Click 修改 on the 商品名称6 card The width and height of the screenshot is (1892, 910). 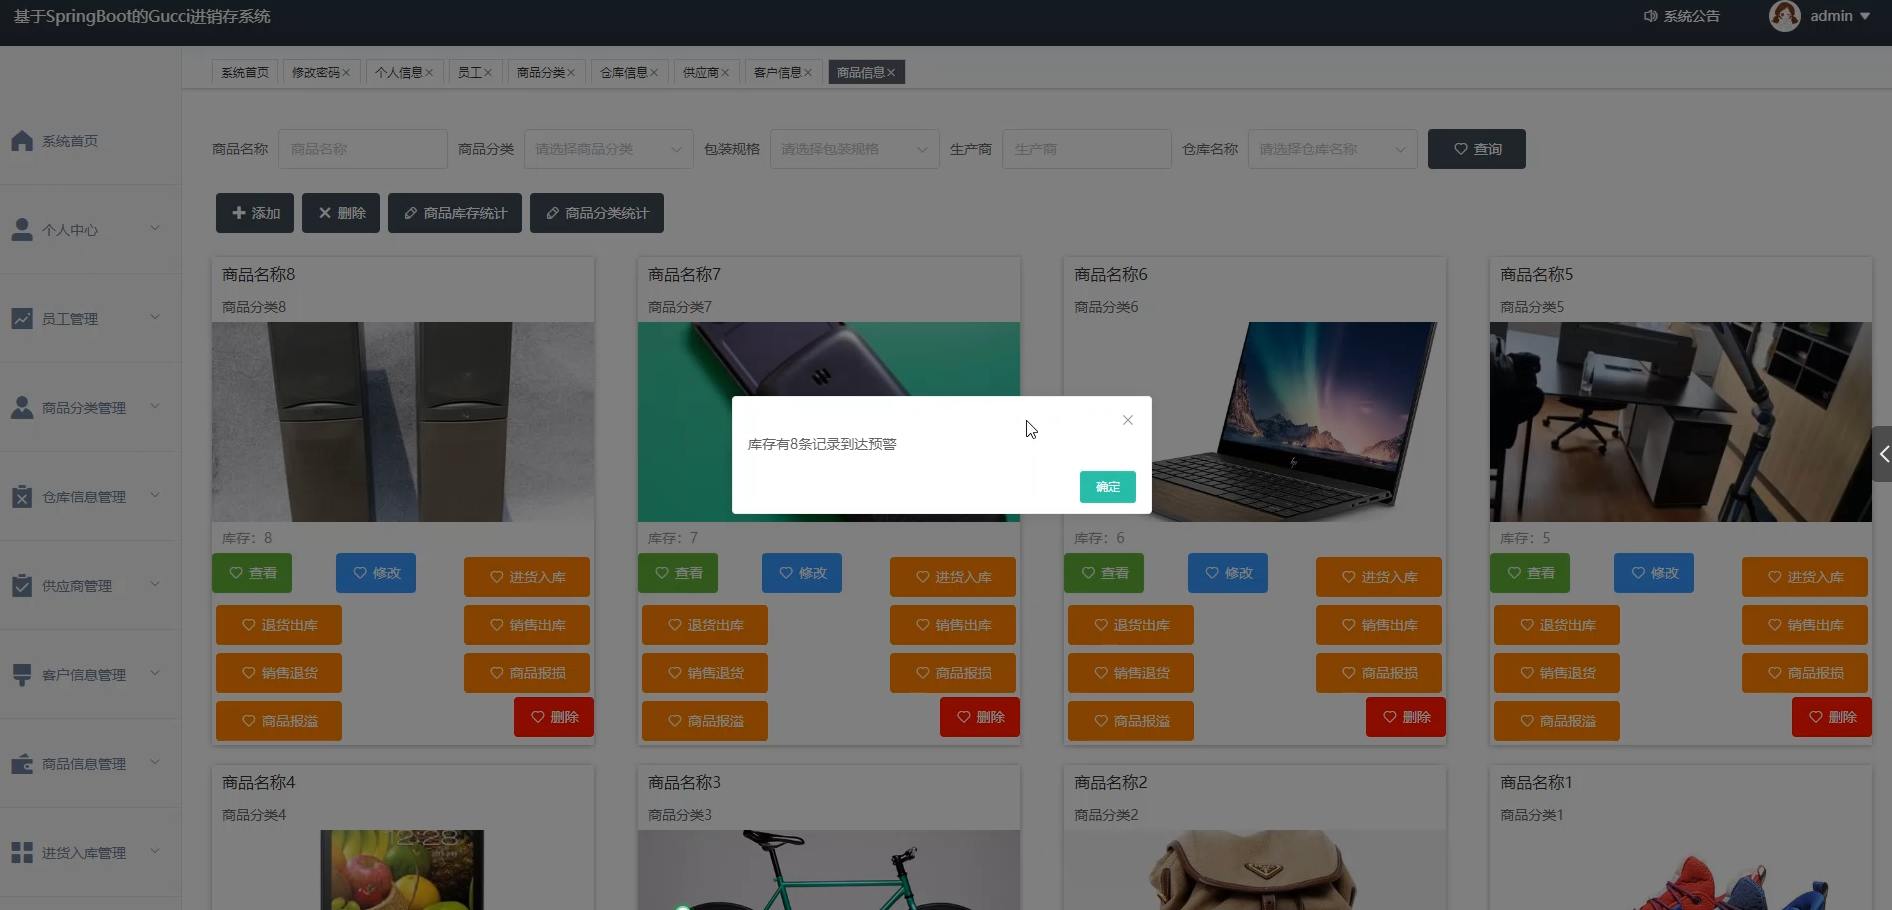(1228, 573)
